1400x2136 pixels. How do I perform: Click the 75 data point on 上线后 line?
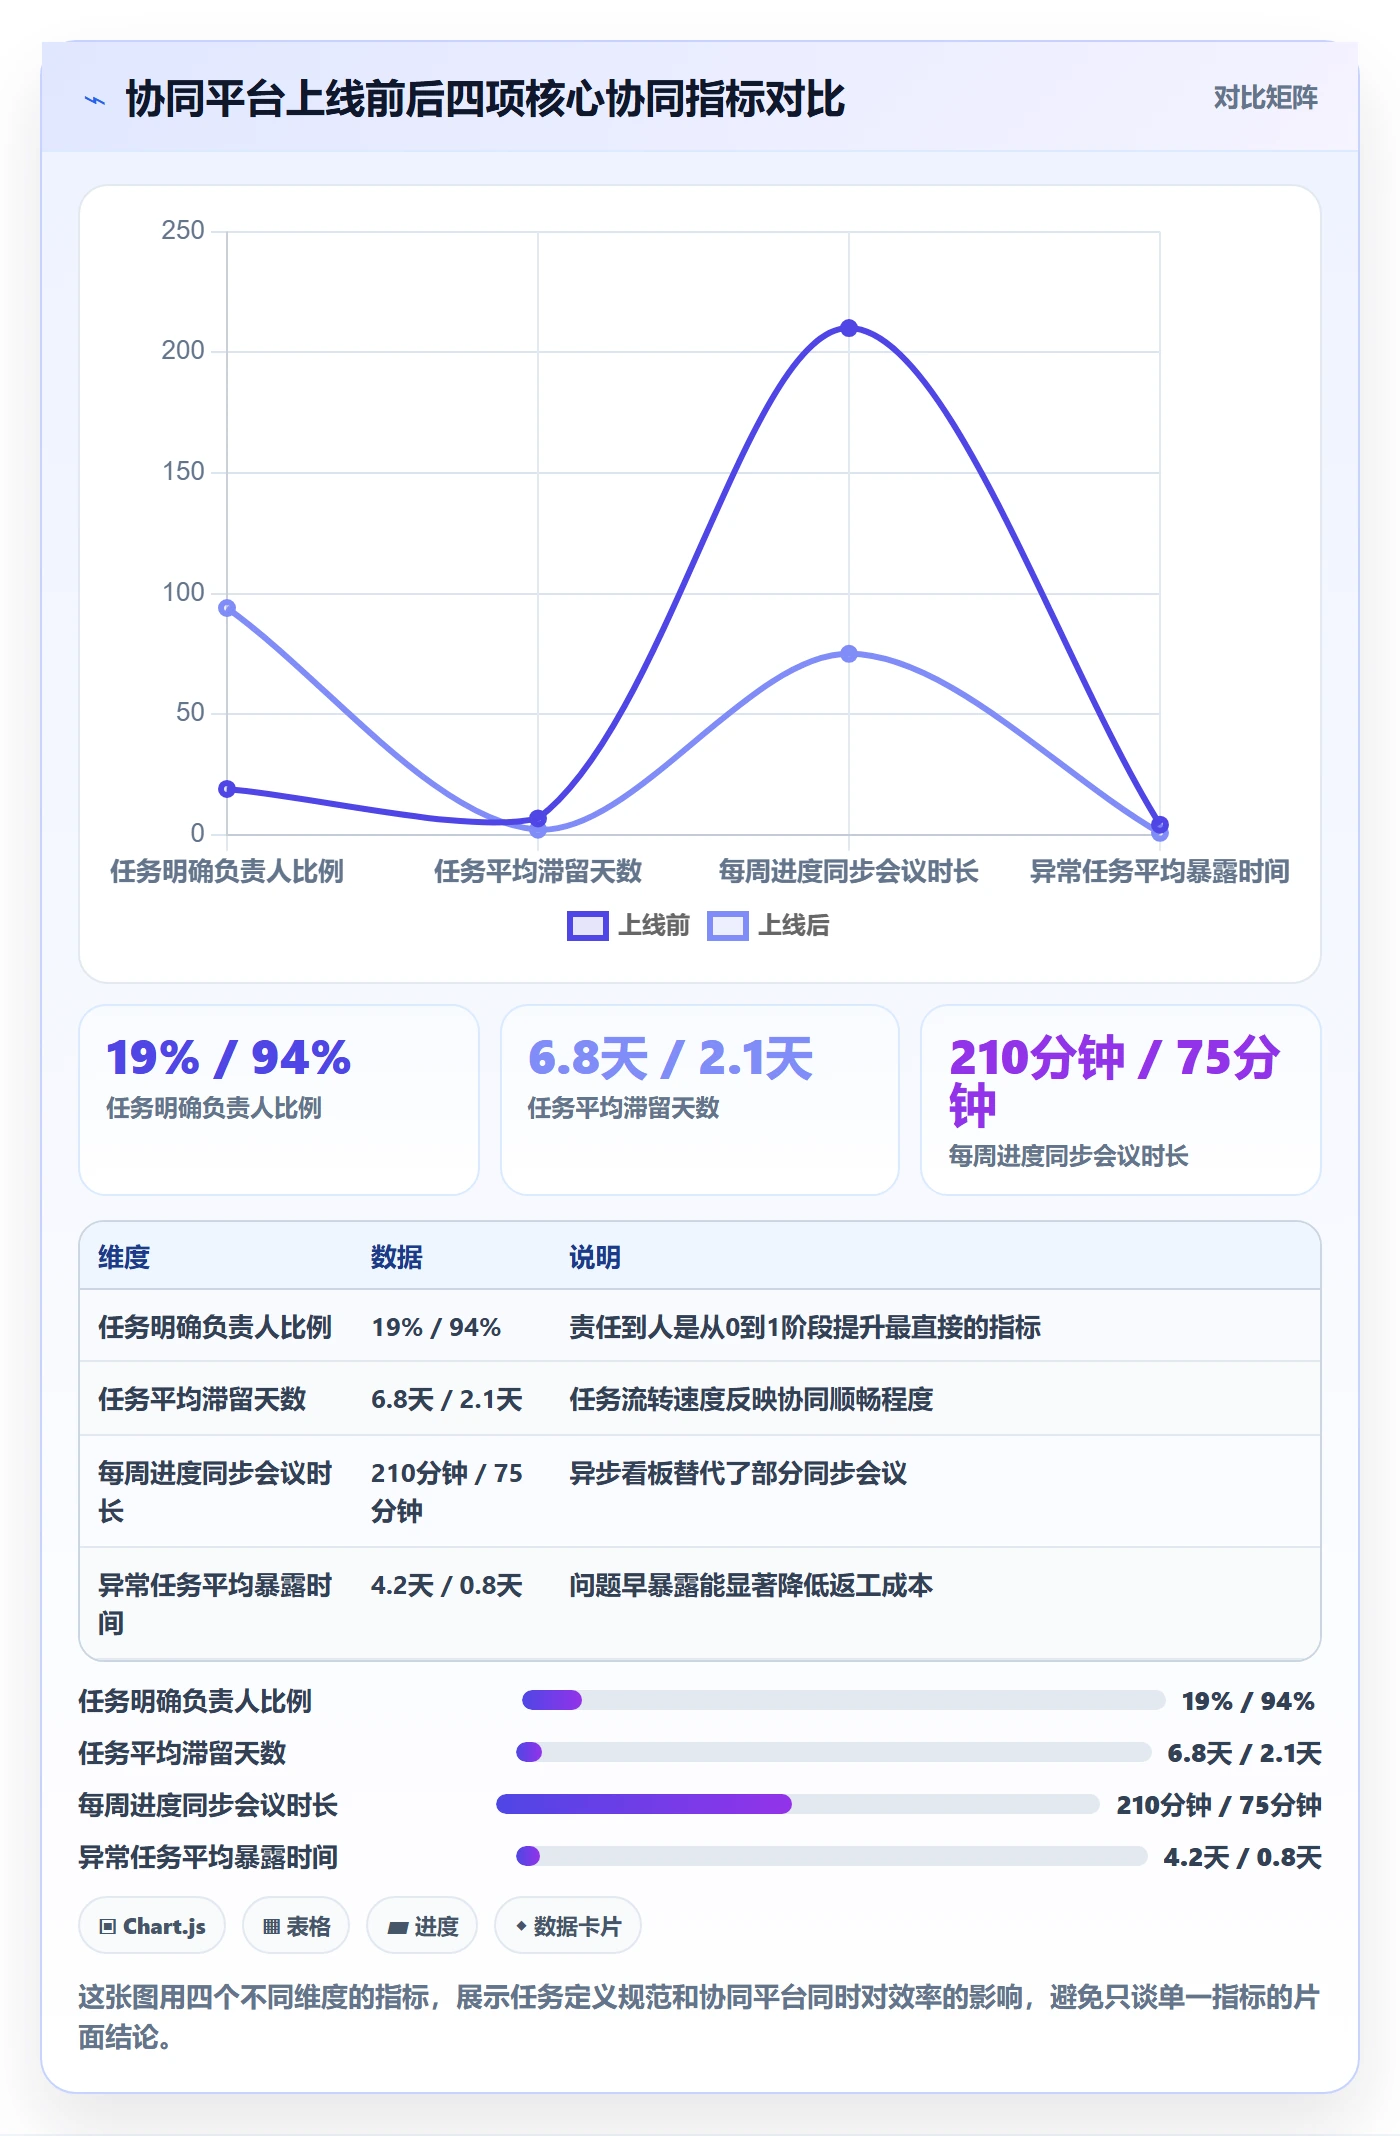[x=849, y=654]
